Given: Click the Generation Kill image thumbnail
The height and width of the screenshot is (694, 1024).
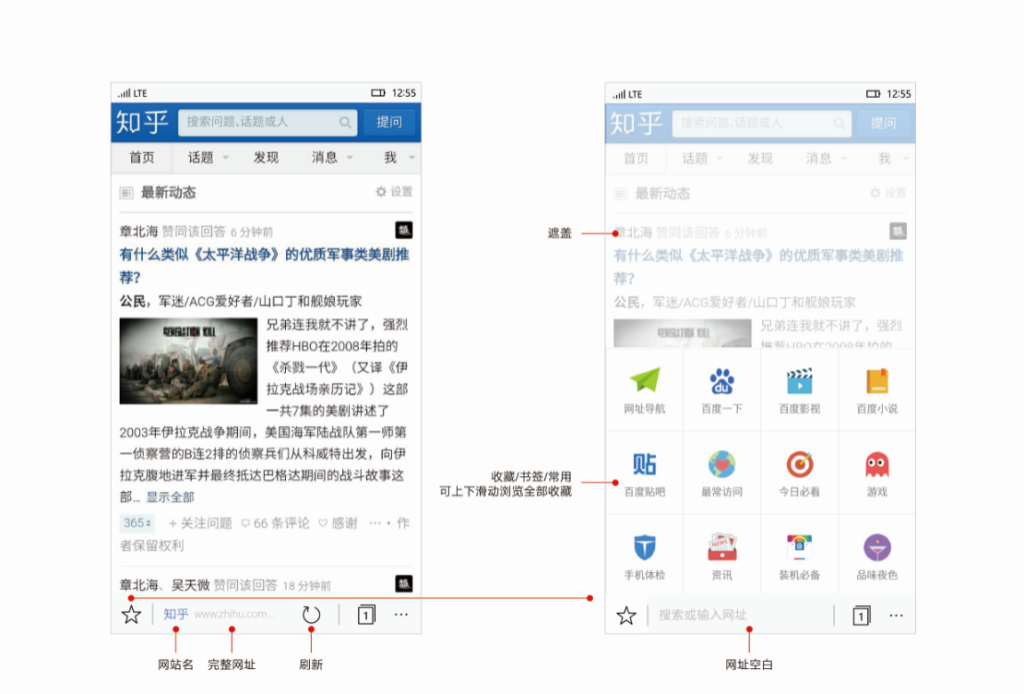Looking at the screenshot, I should (x=188, y=361).
